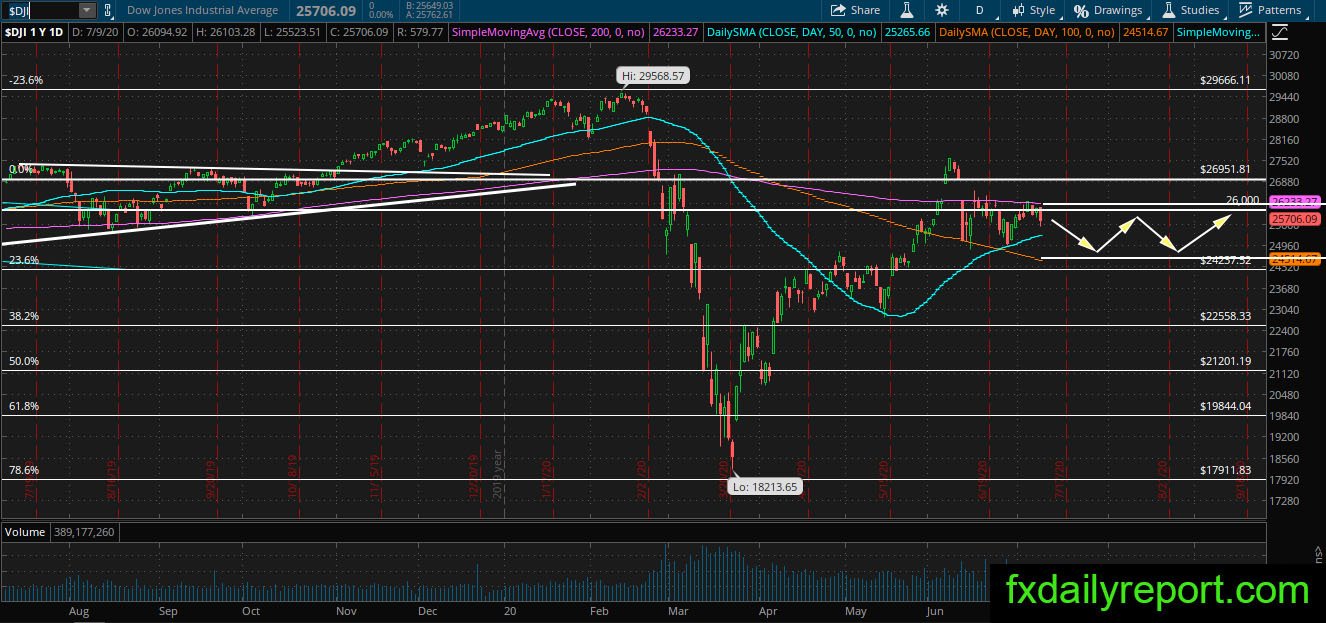Change the D aggregation period button

980,10
